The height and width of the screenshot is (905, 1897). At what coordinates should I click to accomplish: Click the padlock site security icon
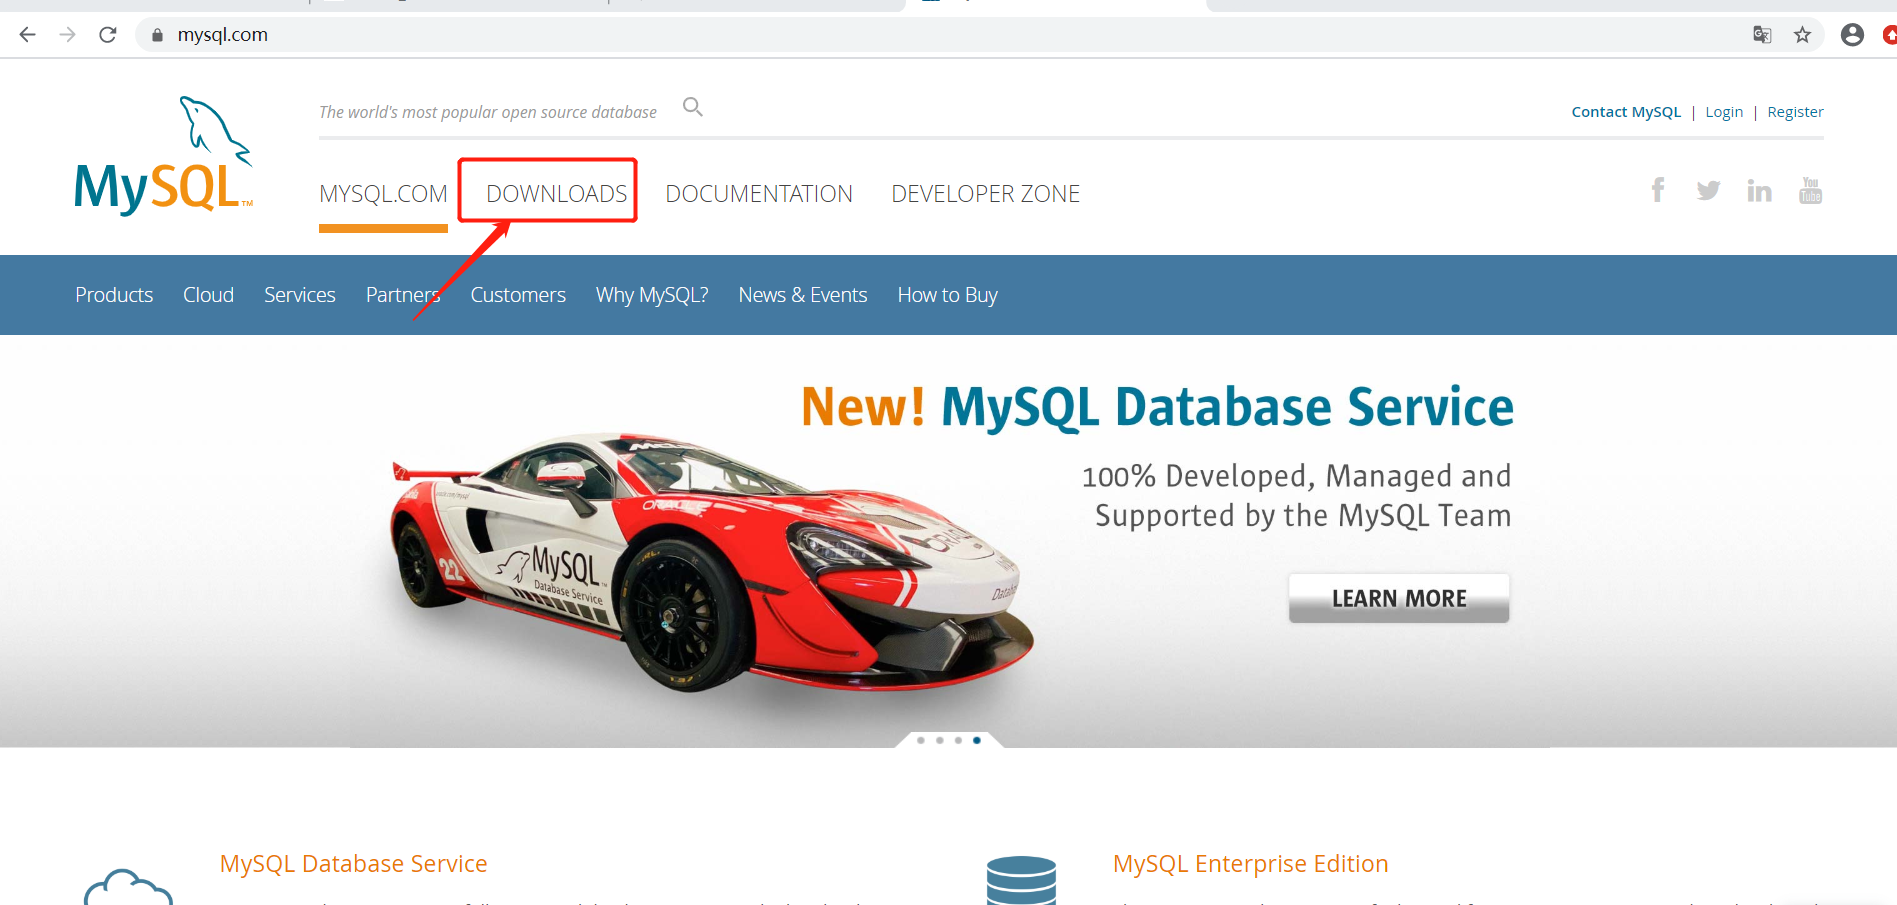157,35
